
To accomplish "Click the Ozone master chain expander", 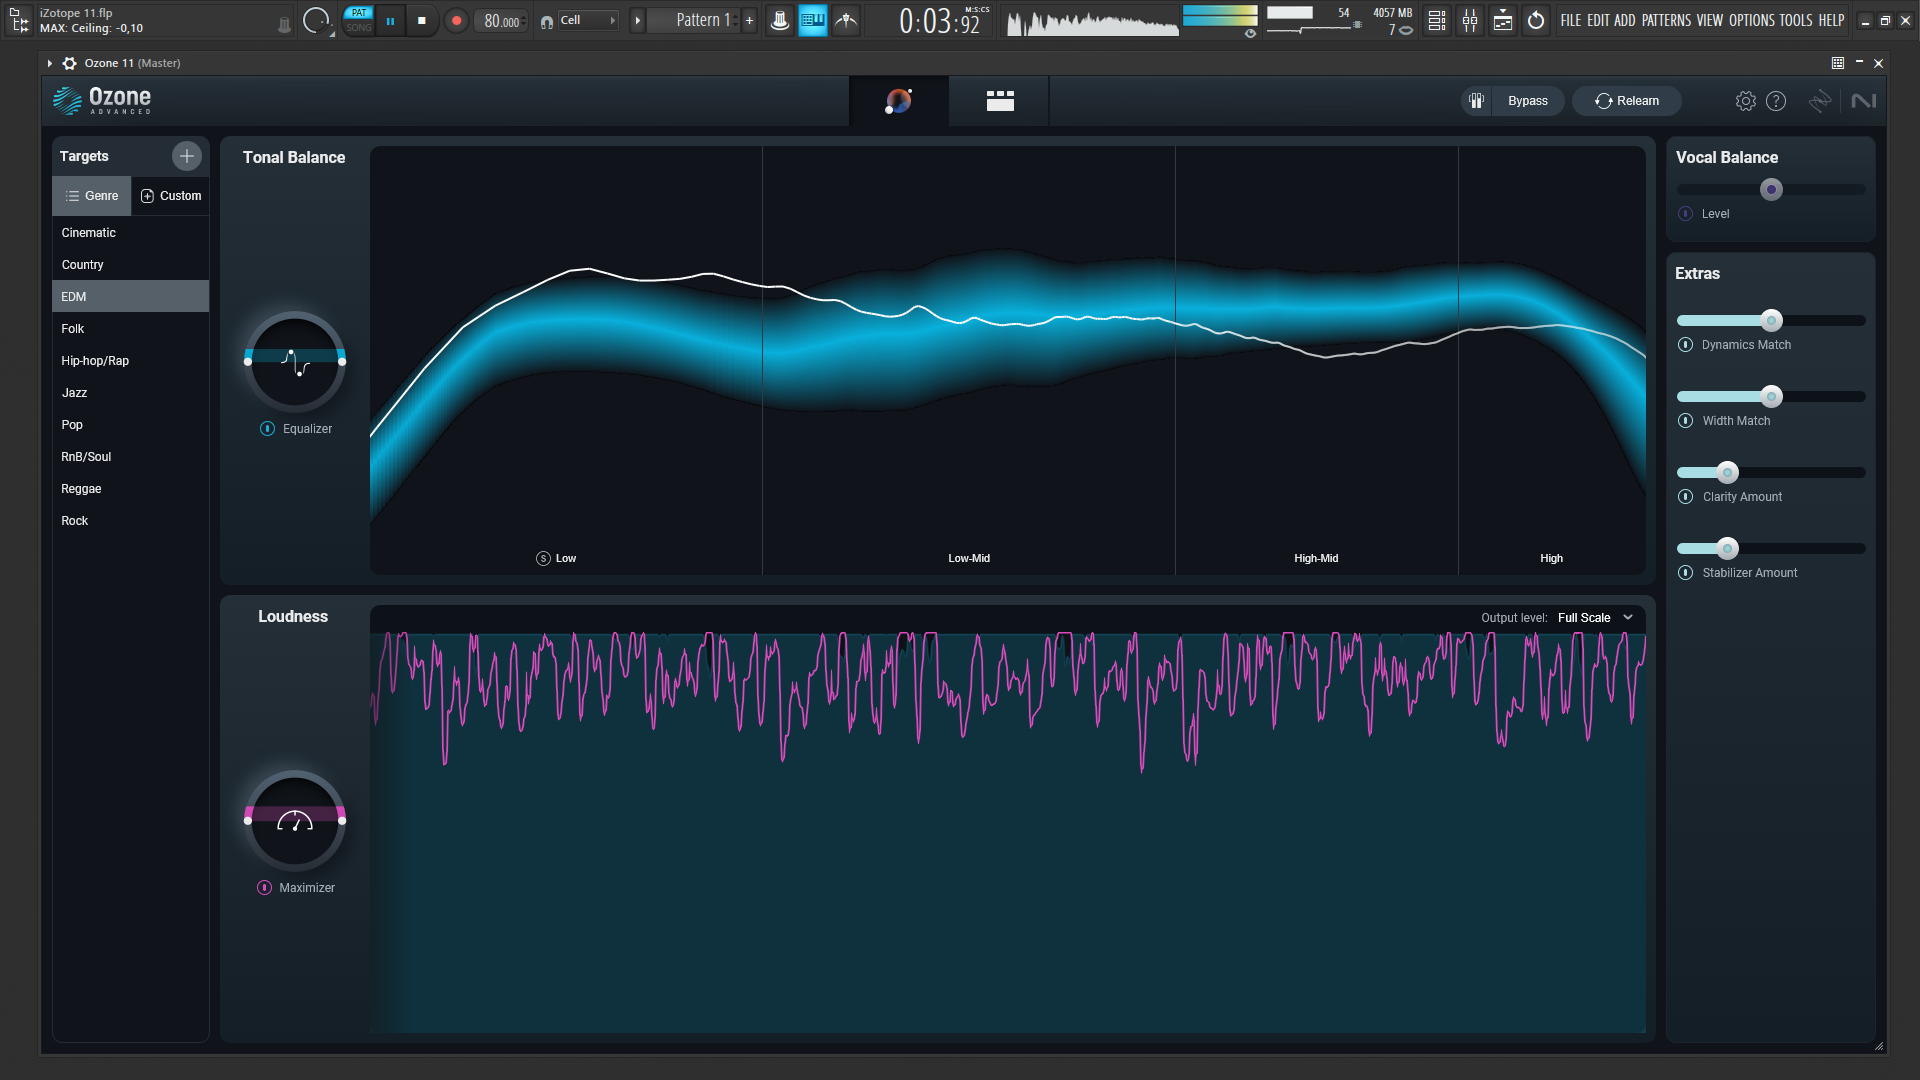I will [x=49, y=62].
